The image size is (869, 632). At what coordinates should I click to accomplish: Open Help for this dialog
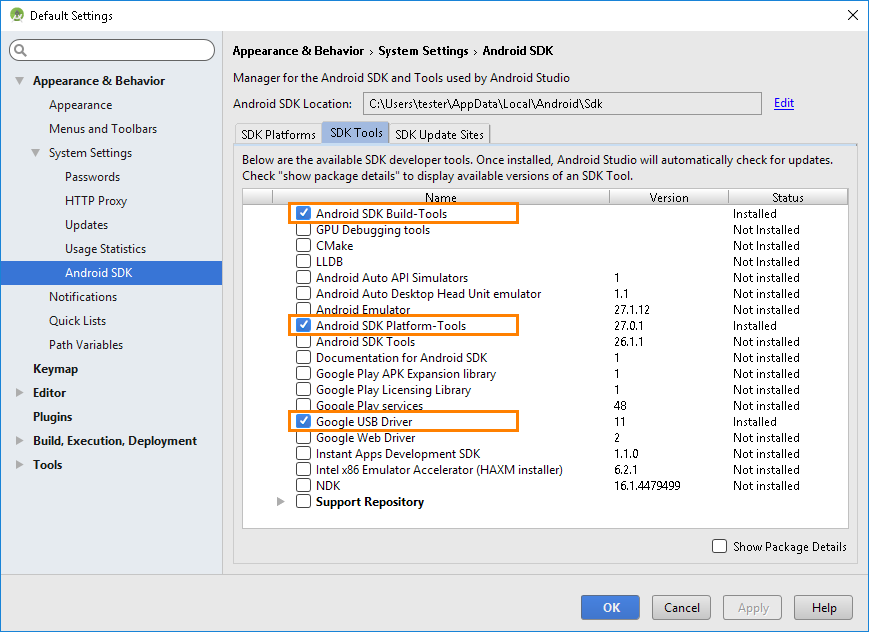point(824,608)
